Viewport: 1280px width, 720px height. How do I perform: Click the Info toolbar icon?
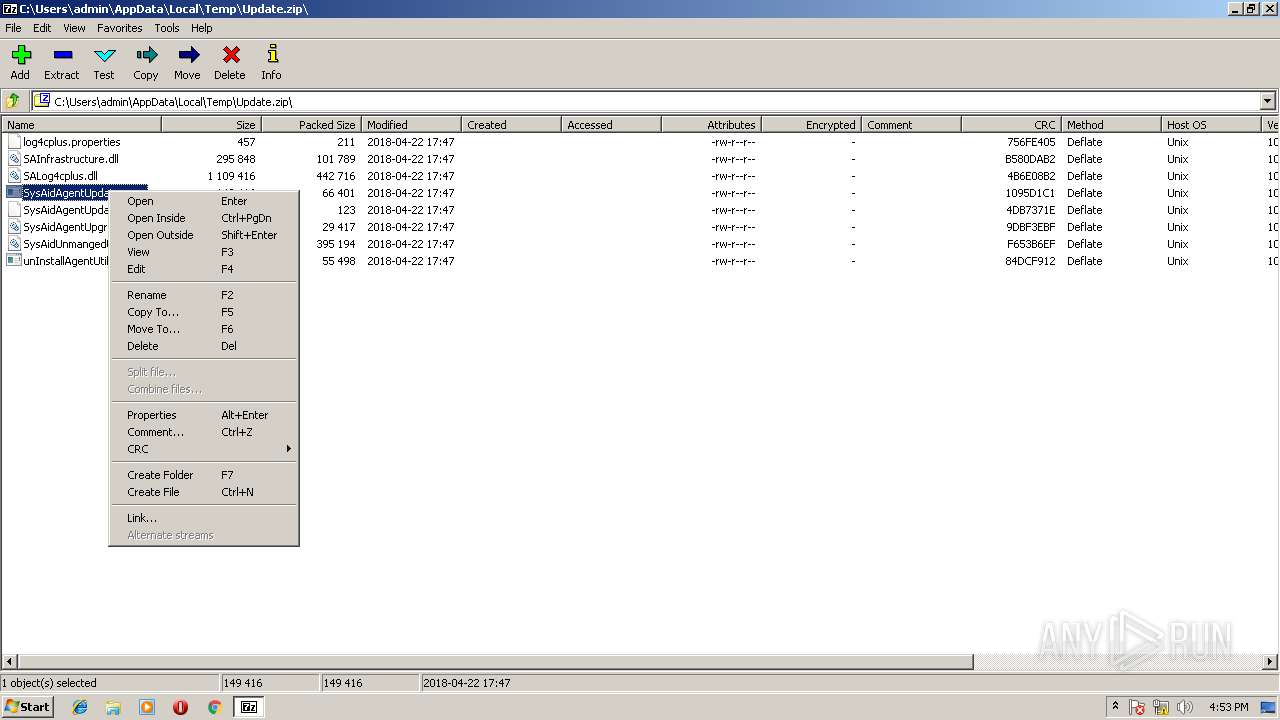pyautogui.click(x=271, y=62)
